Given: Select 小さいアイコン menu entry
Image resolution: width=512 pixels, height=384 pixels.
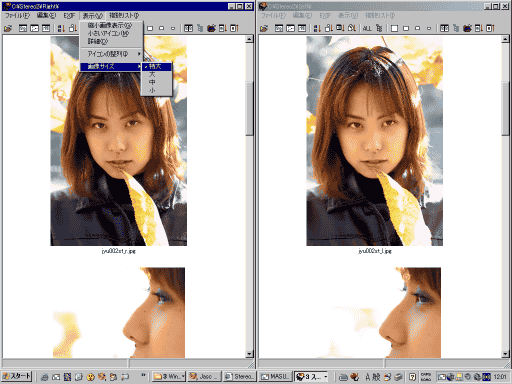Looking at the screenshot, I should pyautogui.click(x=111, y=33).
